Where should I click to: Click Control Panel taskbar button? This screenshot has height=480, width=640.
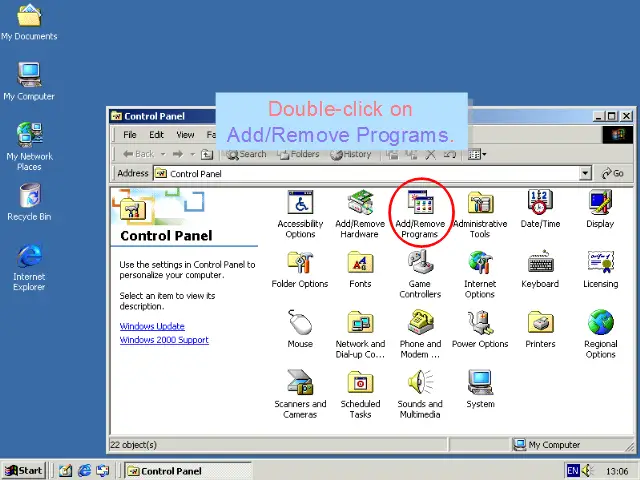point(188,471)
